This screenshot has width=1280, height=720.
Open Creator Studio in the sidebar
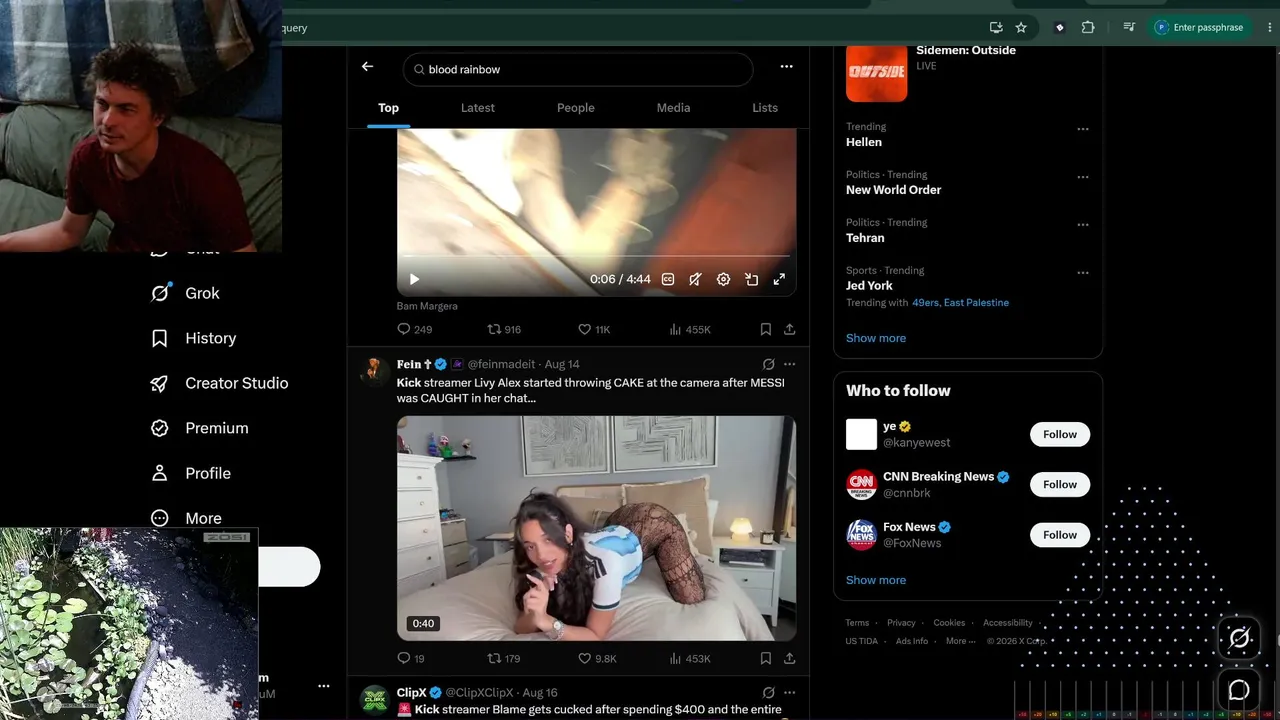point(219,383)
